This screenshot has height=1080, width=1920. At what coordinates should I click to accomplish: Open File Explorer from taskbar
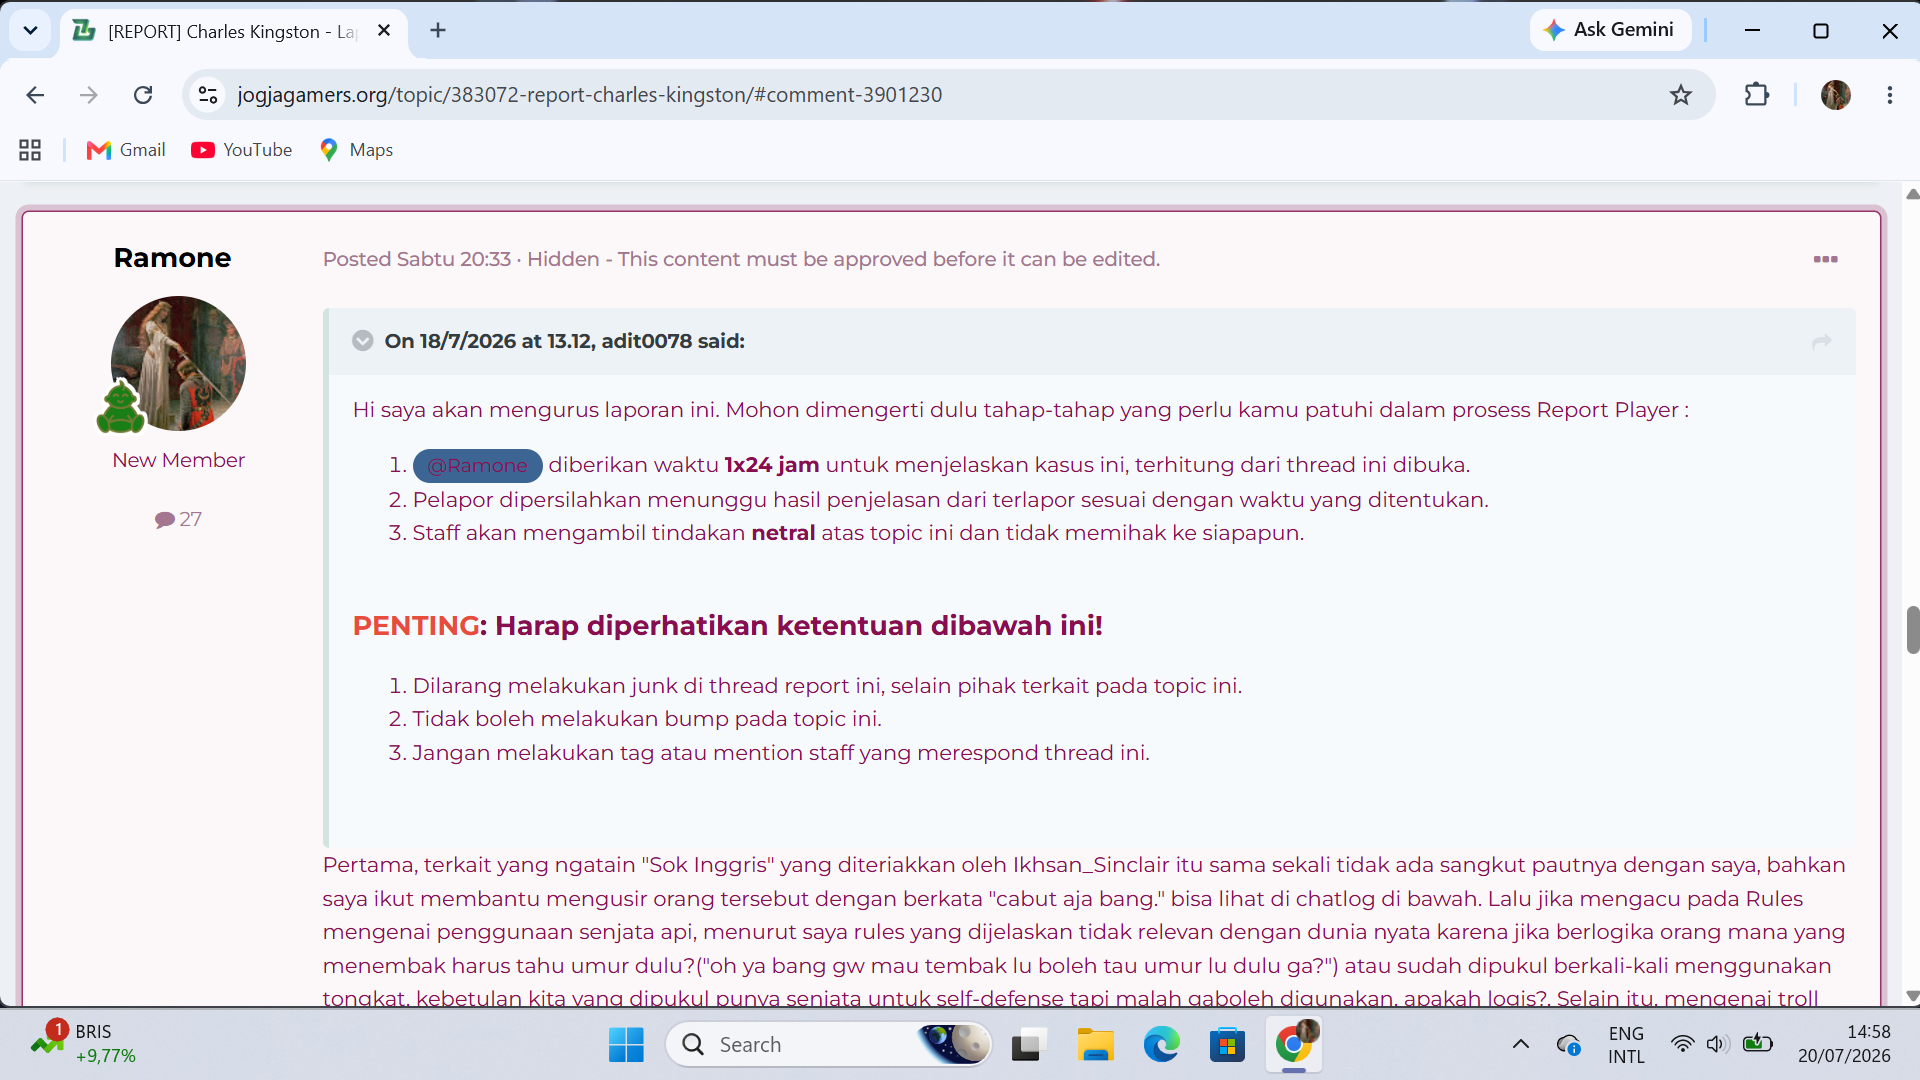(1095, 1045)
